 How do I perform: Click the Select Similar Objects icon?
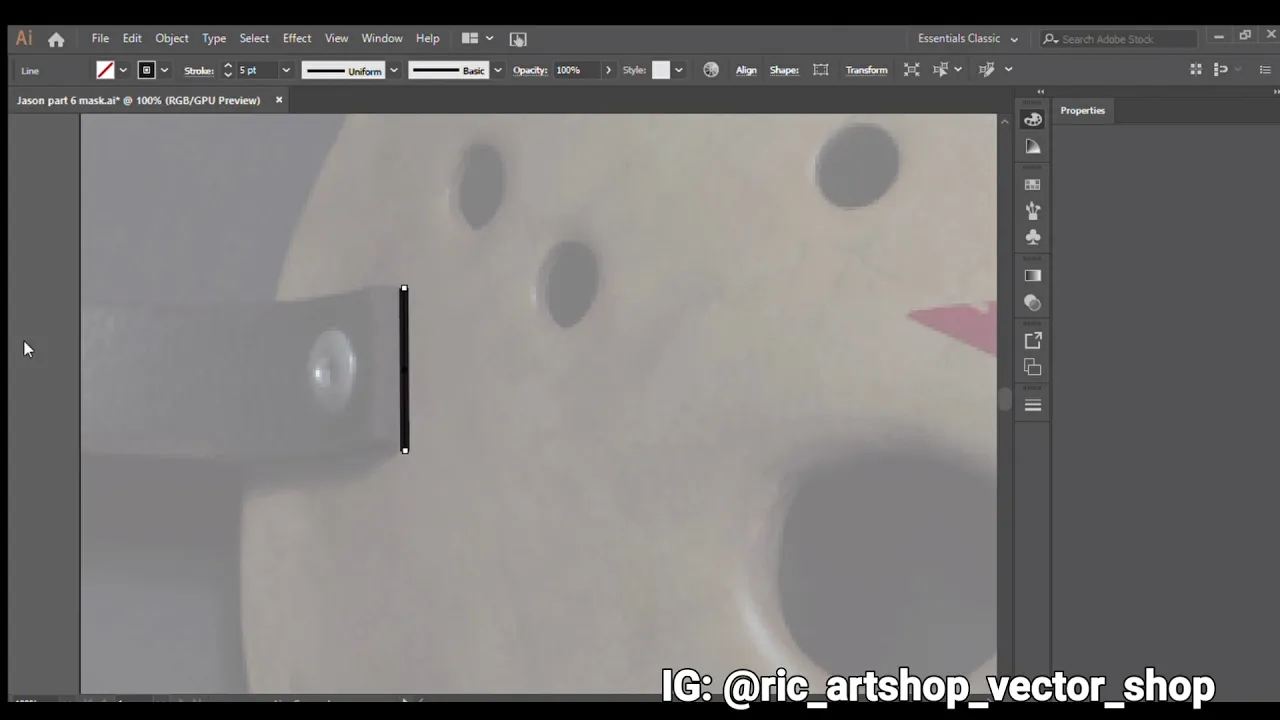click(940, 70)
